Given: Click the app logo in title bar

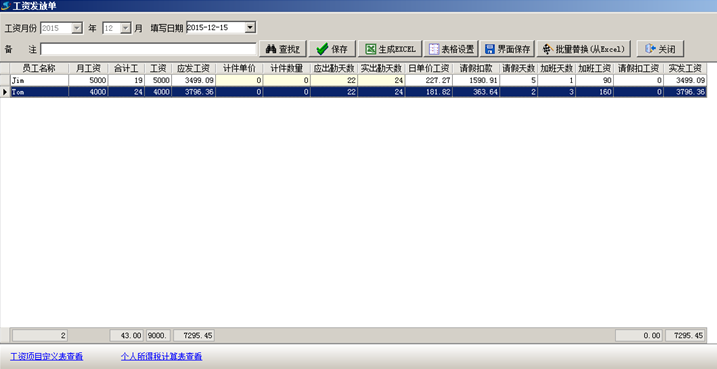Looking at the screenshot, I should (5, 6).
